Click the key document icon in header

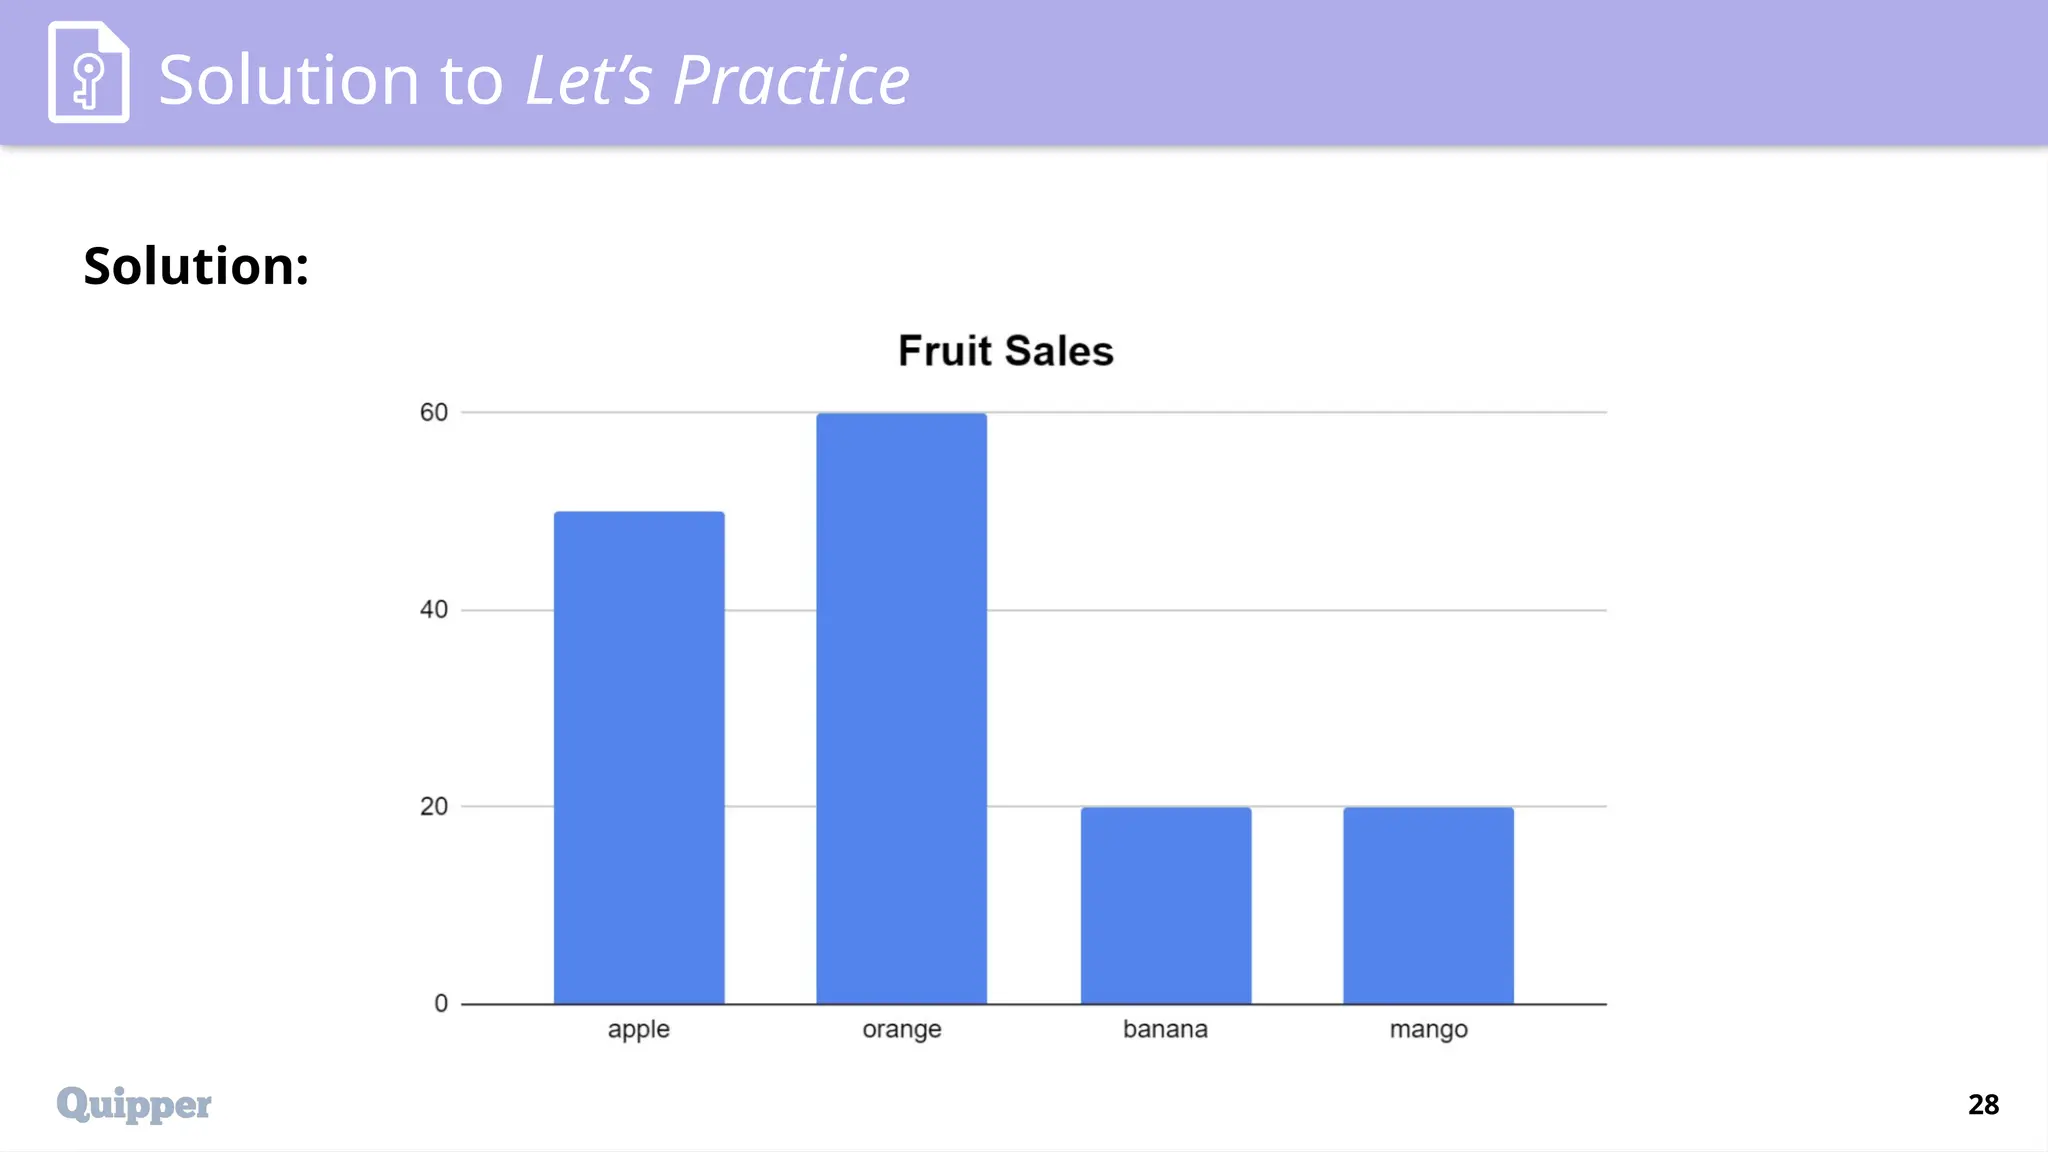coord(89,72)
